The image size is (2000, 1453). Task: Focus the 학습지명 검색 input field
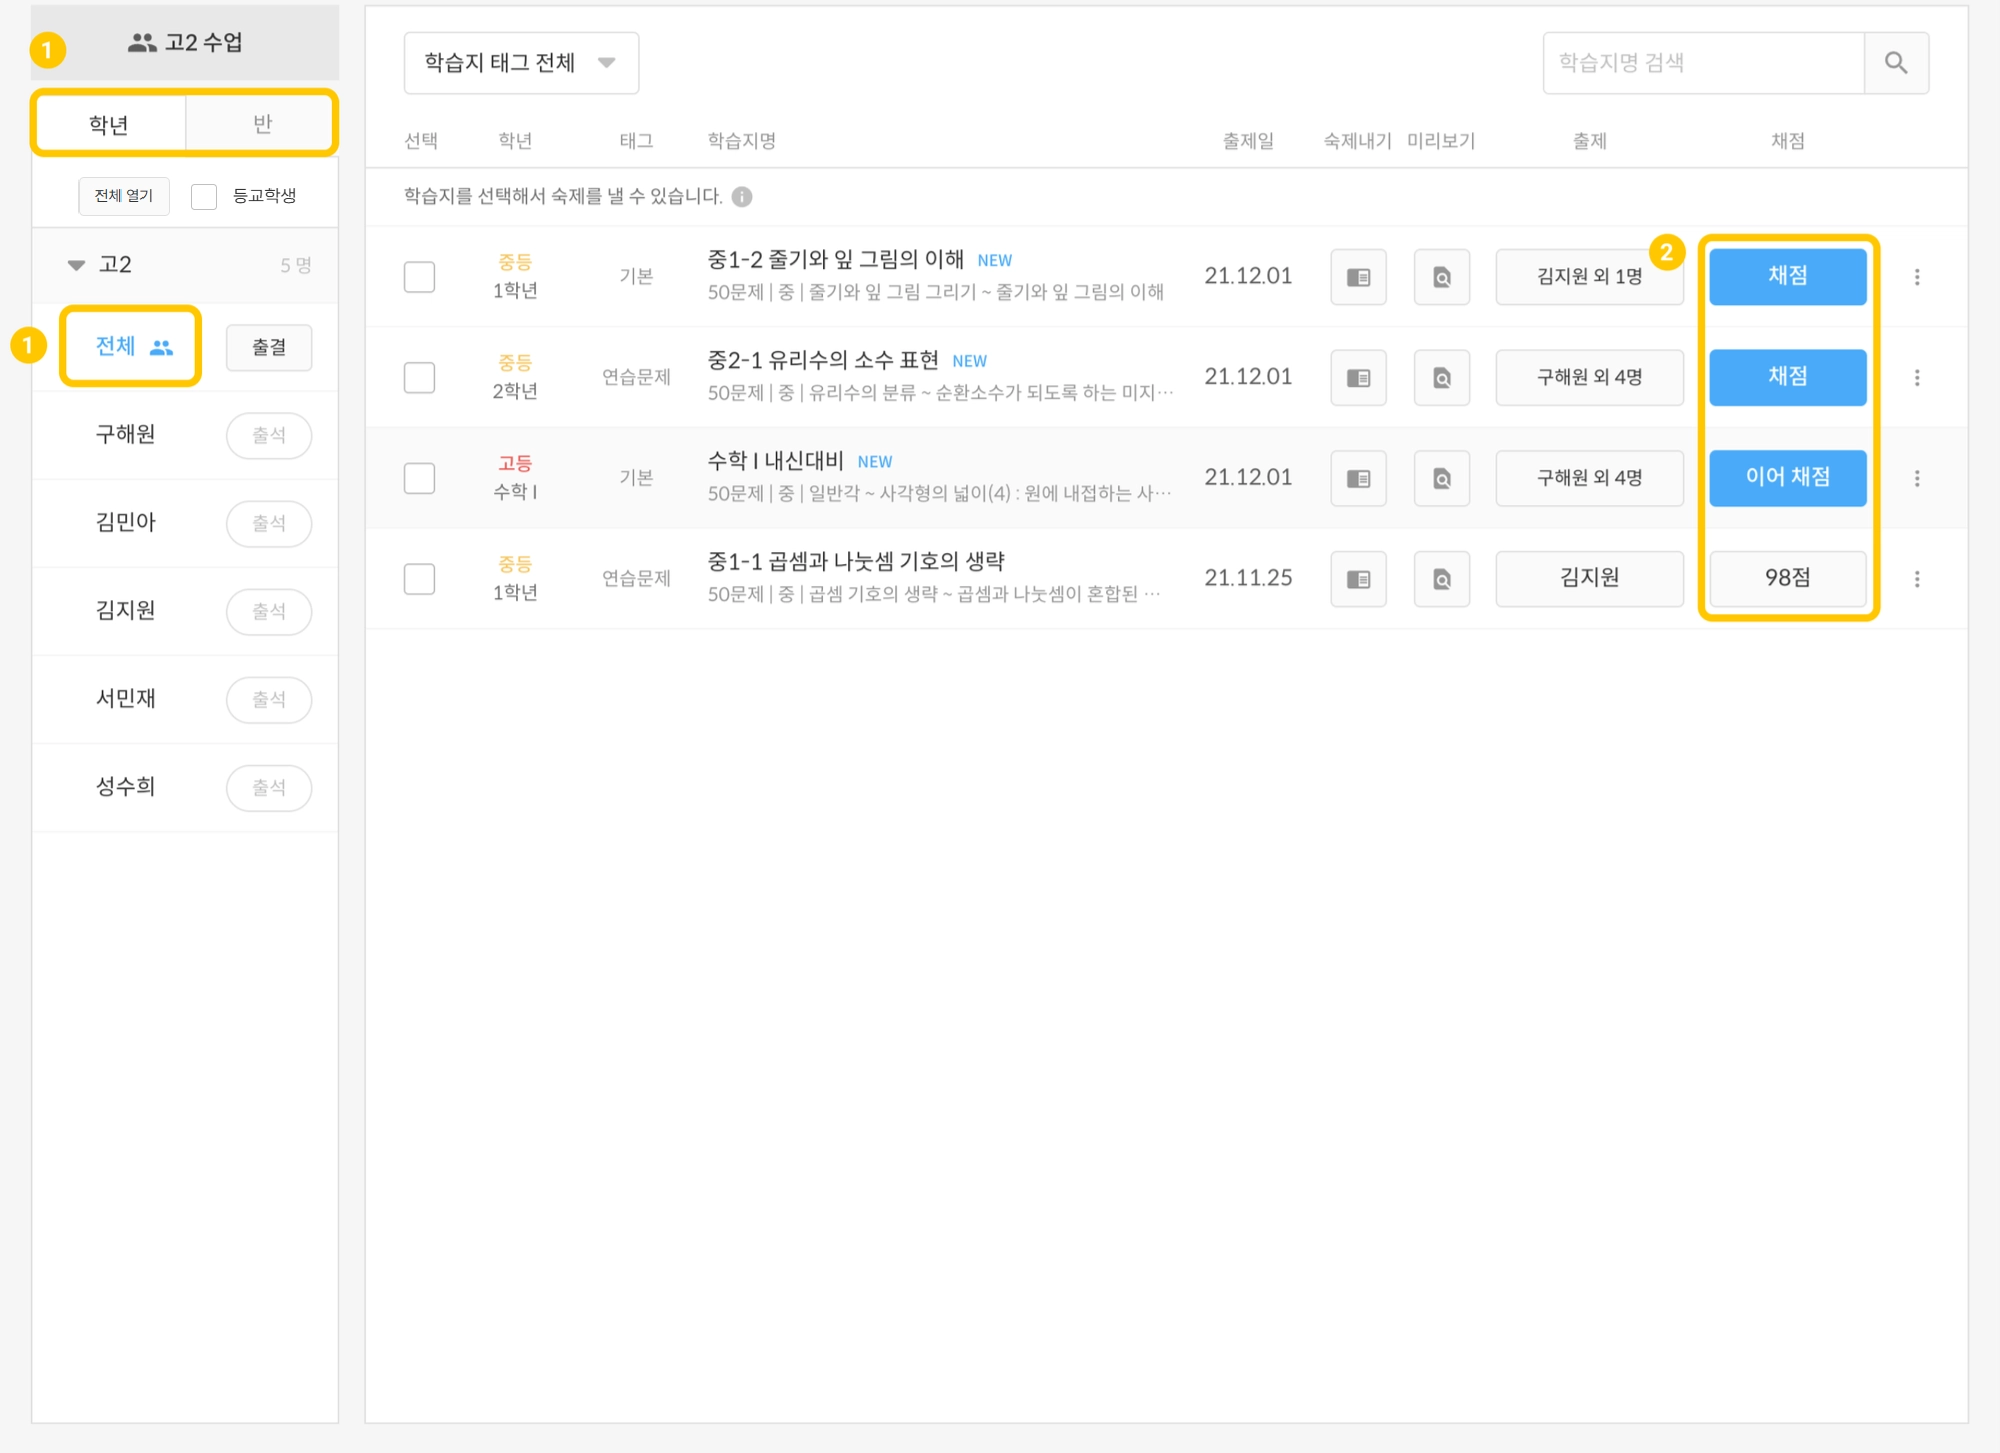pyautogui.click(x=1702, y=63)
